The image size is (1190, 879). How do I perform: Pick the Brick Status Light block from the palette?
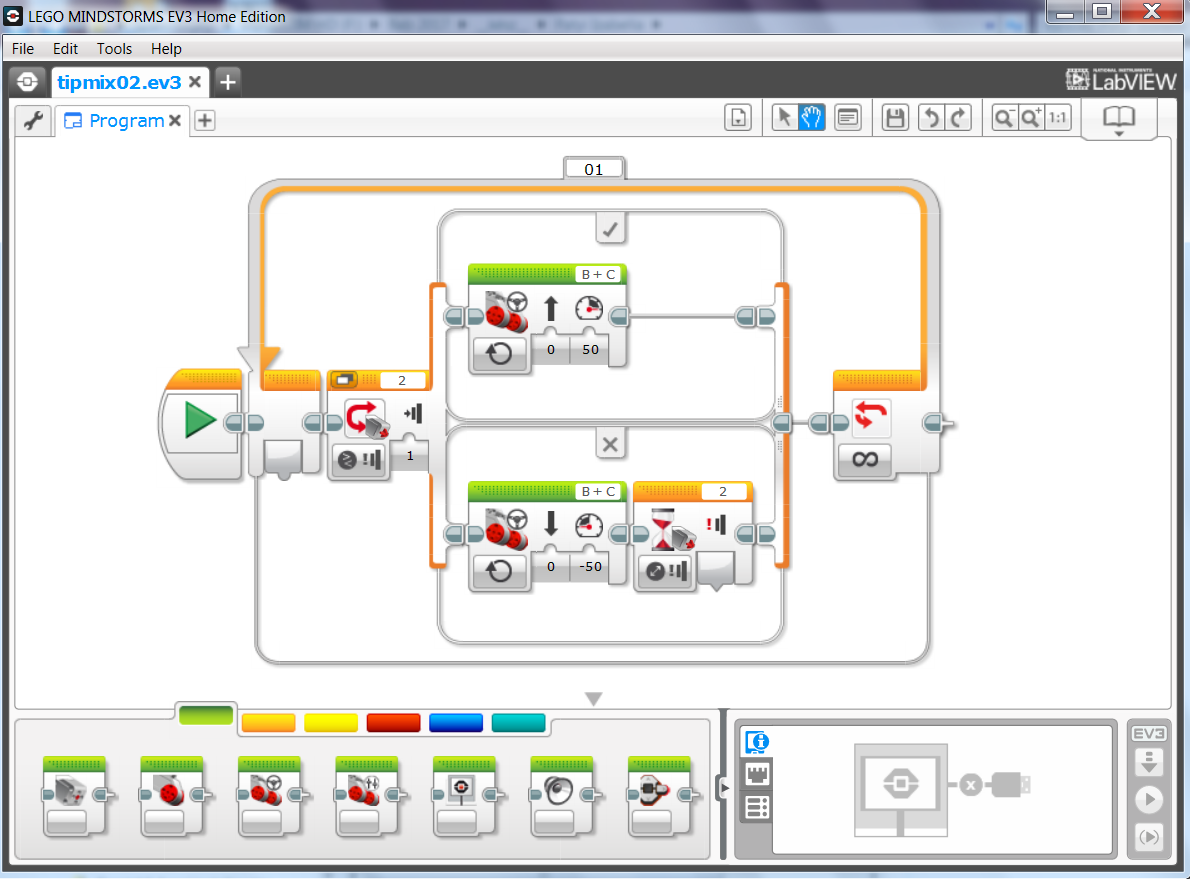659,796
